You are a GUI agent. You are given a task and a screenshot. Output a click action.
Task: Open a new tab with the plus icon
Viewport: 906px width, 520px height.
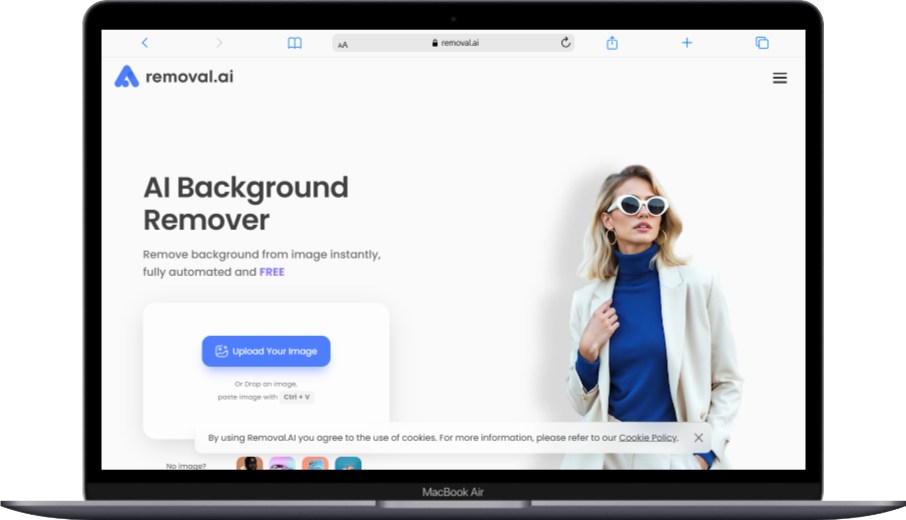point(687,43)
